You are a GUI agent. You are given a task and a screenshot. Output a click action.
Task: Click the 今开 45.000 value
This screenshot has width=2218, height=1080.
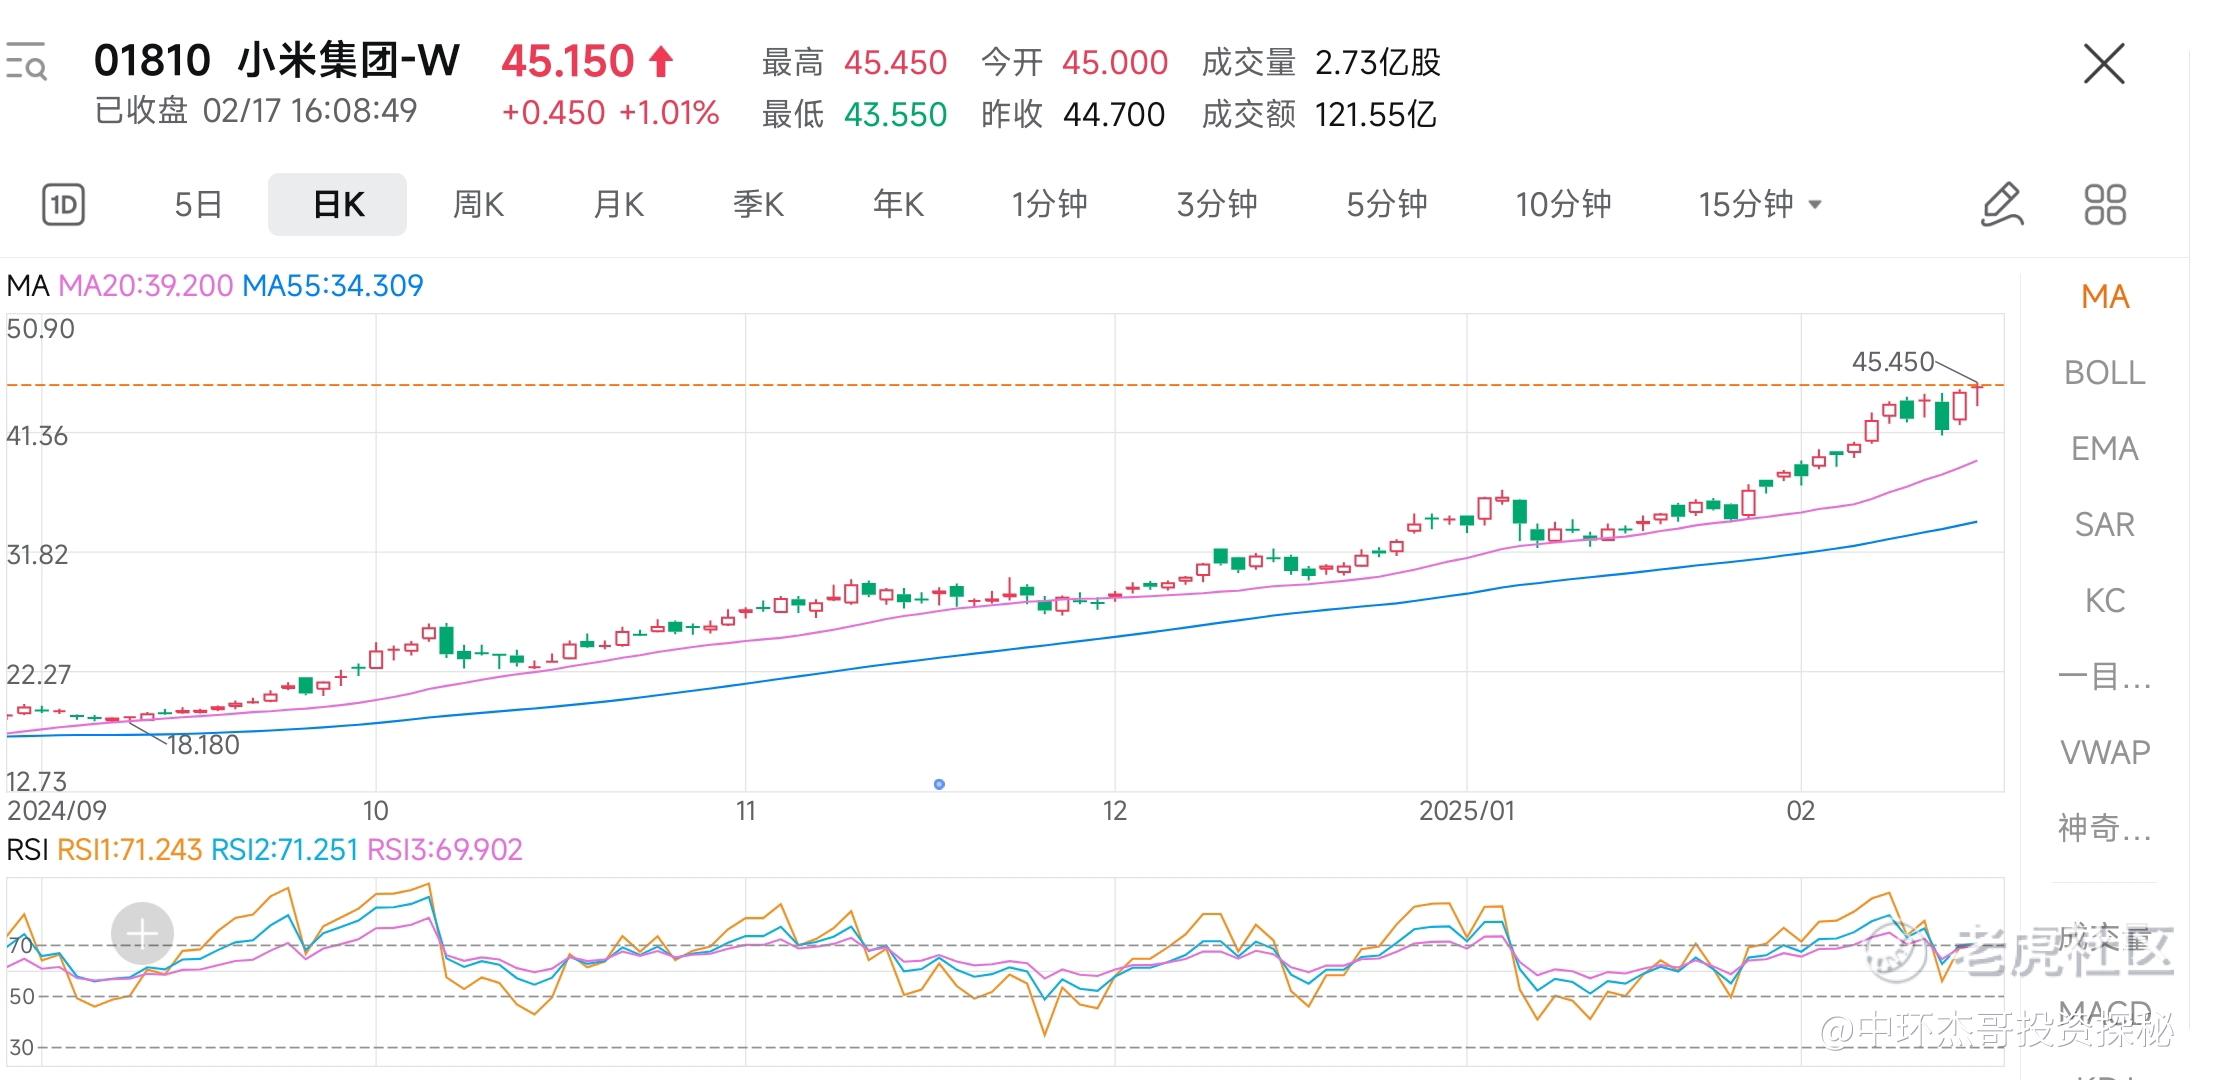coord(1115,63)
